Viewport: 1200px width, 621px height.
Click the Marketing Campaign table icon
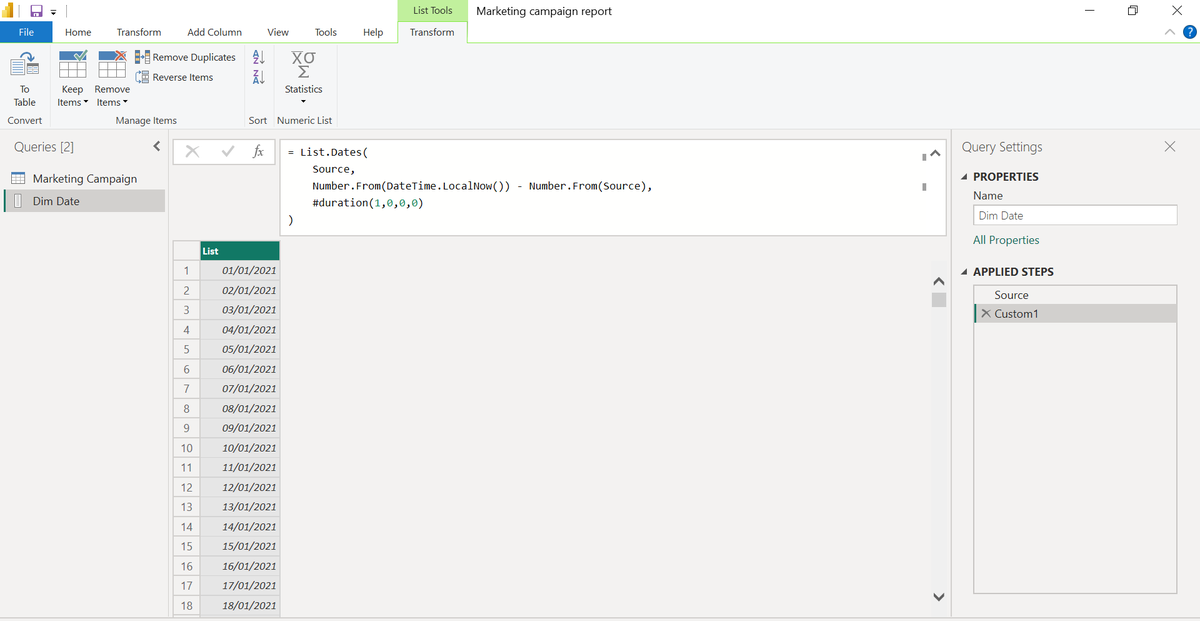click(x=18, y=178)
